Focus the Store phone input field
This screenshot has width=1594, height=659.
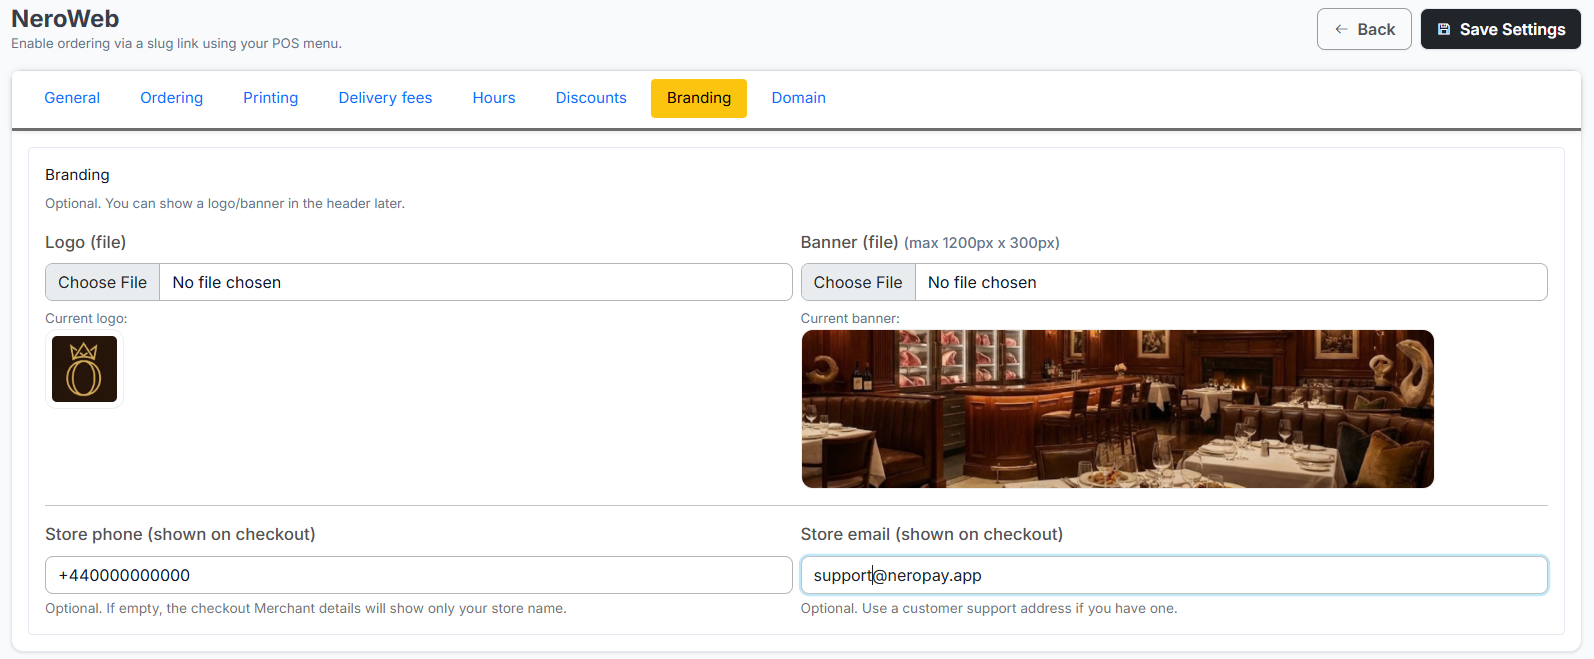[x=418, y=575]
